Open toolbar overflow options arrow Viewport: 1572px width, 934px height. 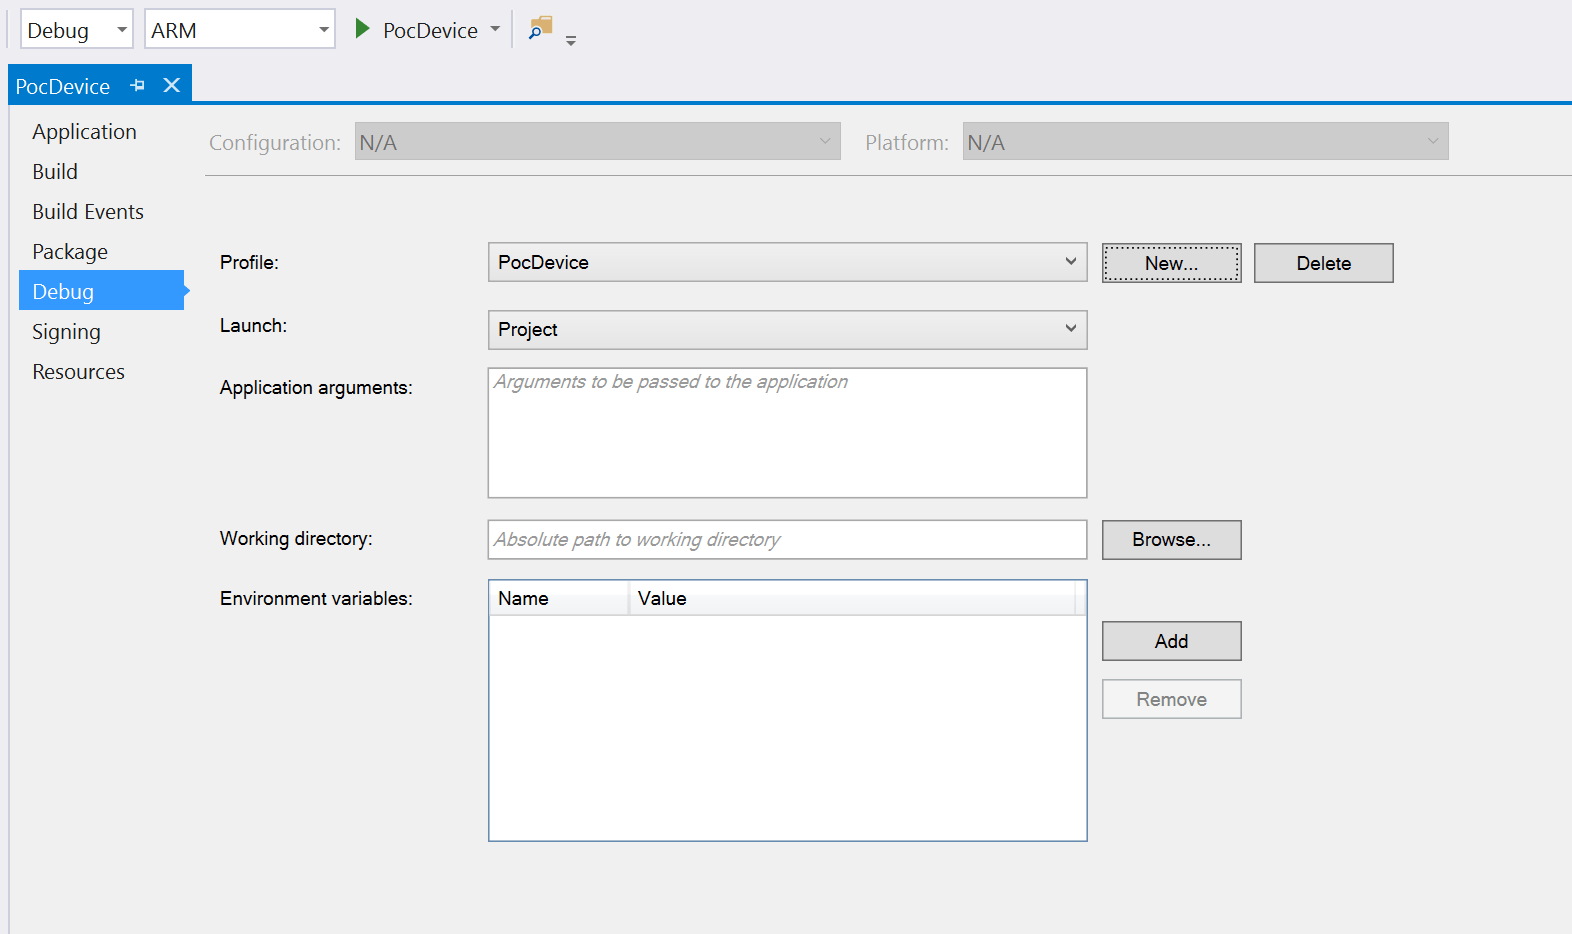[x=571, y=41]
